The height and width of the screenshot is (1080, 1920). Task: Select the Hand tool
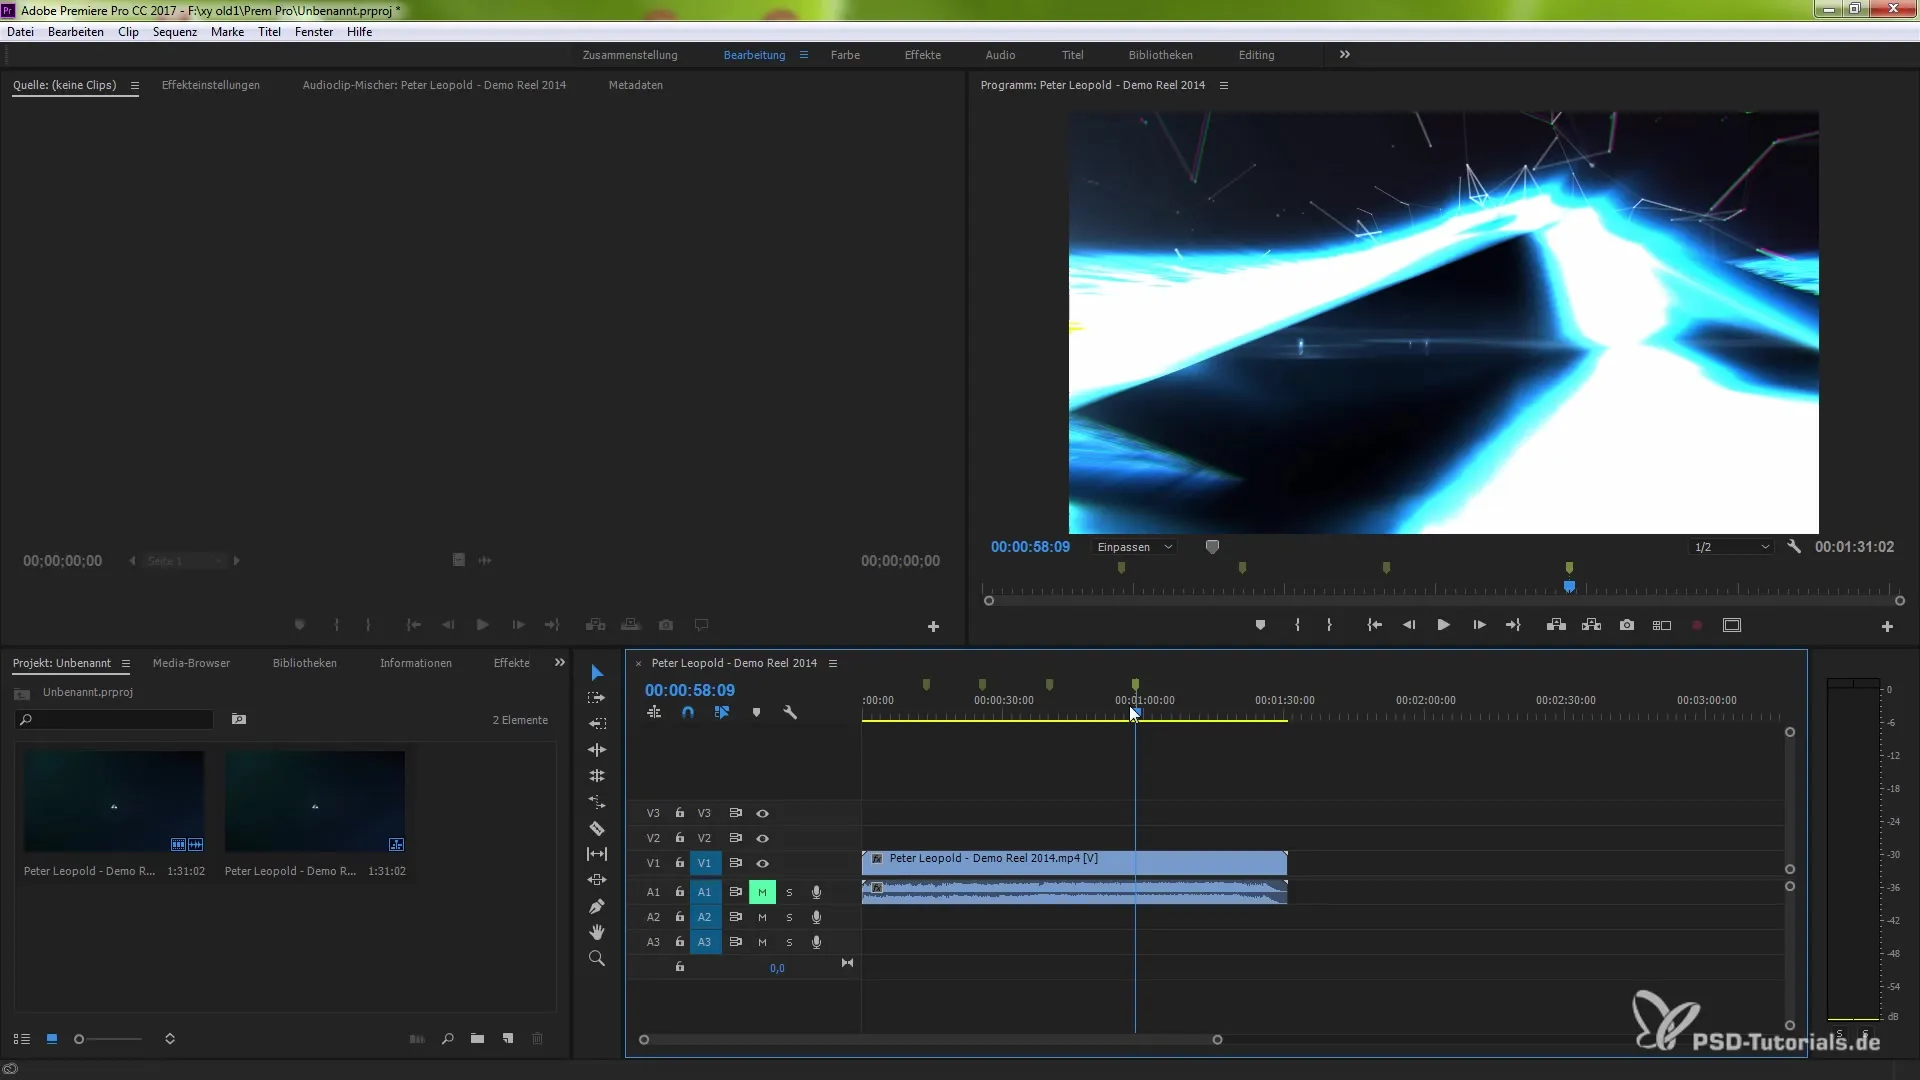point(597,932)
